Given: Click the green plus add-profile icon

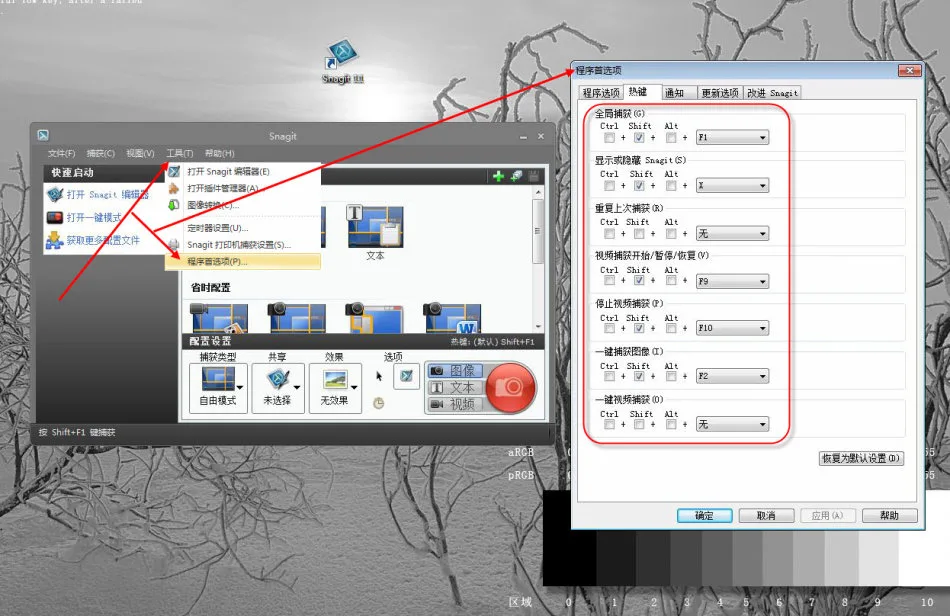Looking at the screenshot, I should point(498,176).
